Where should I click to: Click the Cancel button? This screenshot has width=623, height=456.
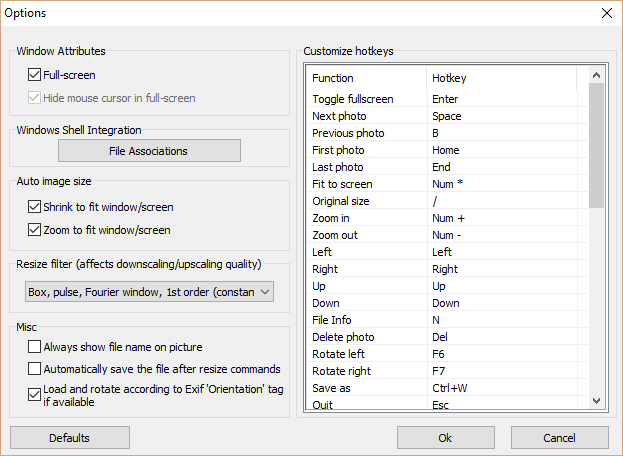(559, 438)
